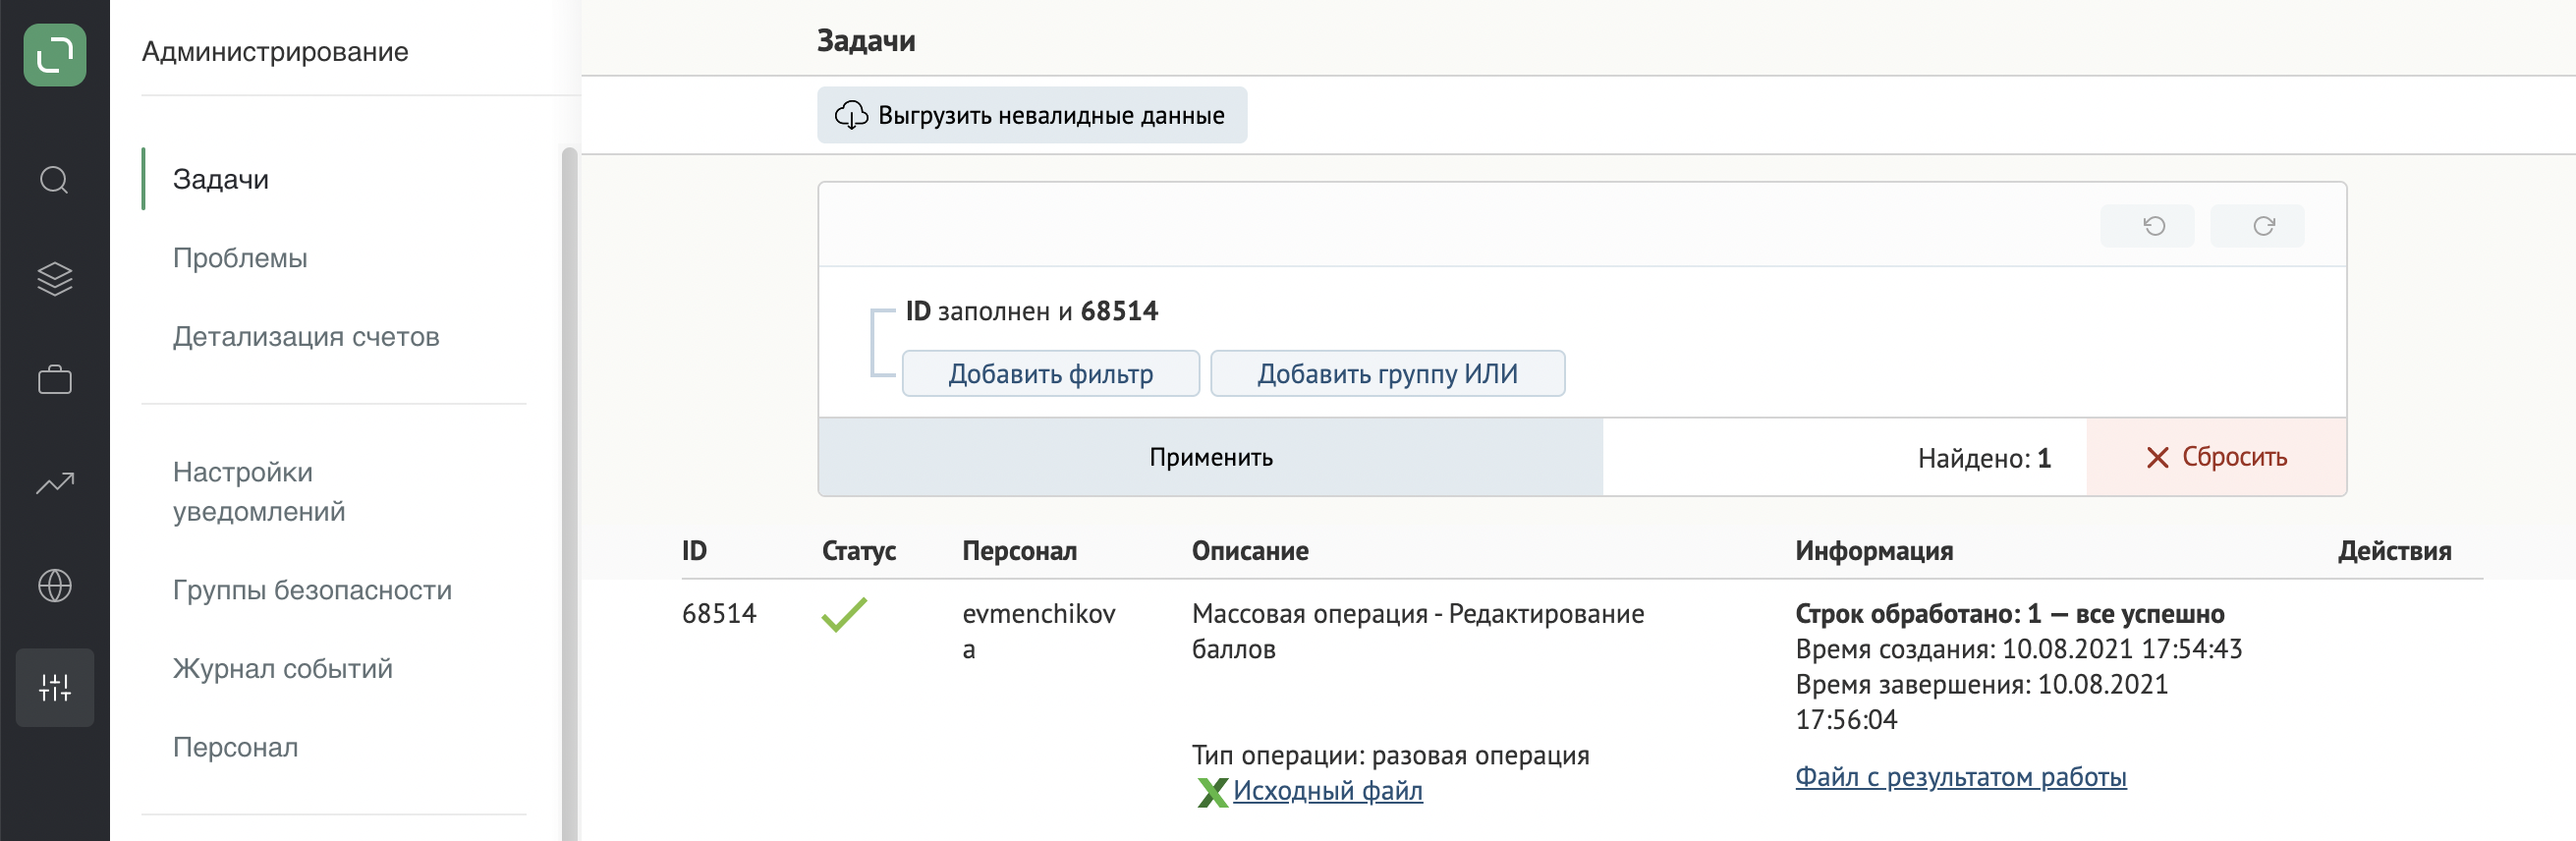
Task: Open Проблемы menu item
Action: [240, 258]
